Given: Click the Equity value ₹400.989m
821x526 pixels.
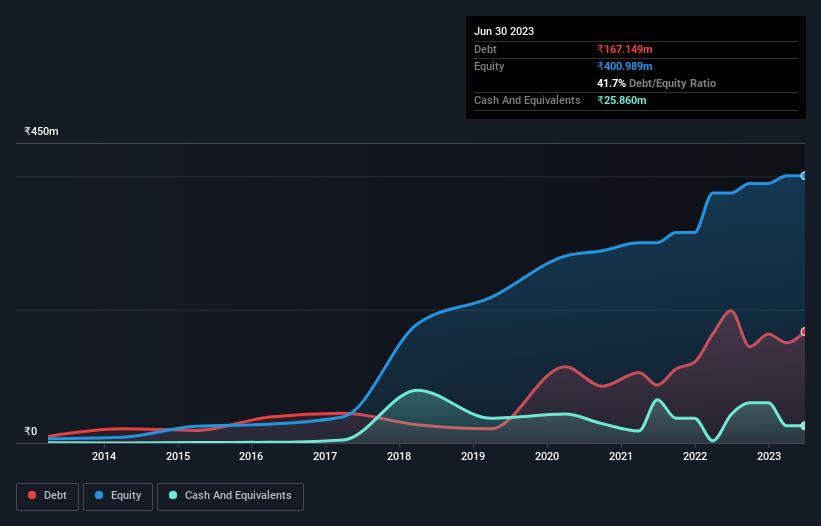Looking at the screenshot, I should coord(625,66).
